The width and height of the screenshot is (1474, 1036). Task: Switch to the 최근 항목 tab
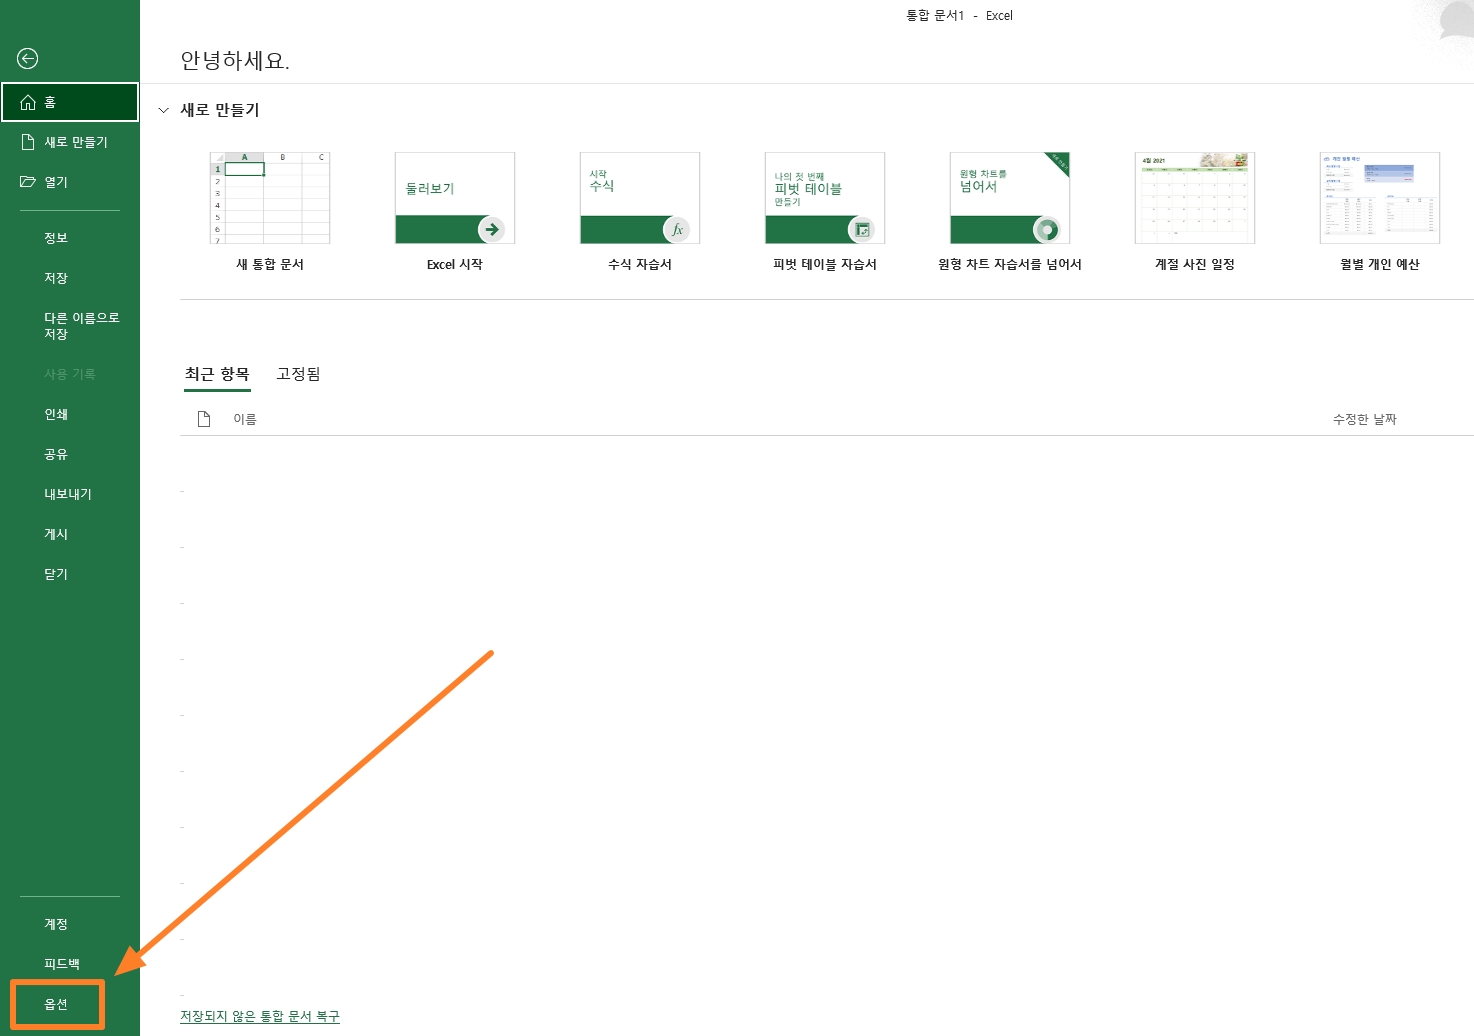click(217, 374)
